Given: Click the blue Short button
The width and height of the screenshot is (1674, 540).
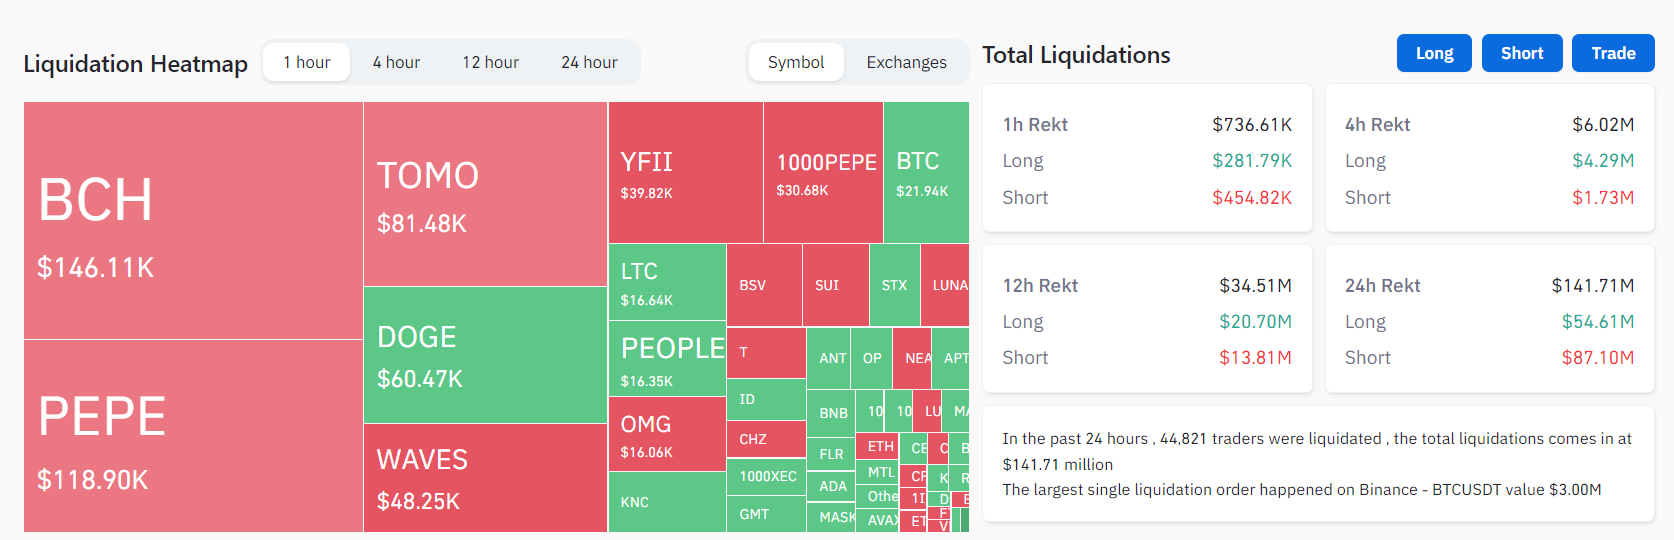Looking at the screenshot, I should click(x=1522, y=53).
